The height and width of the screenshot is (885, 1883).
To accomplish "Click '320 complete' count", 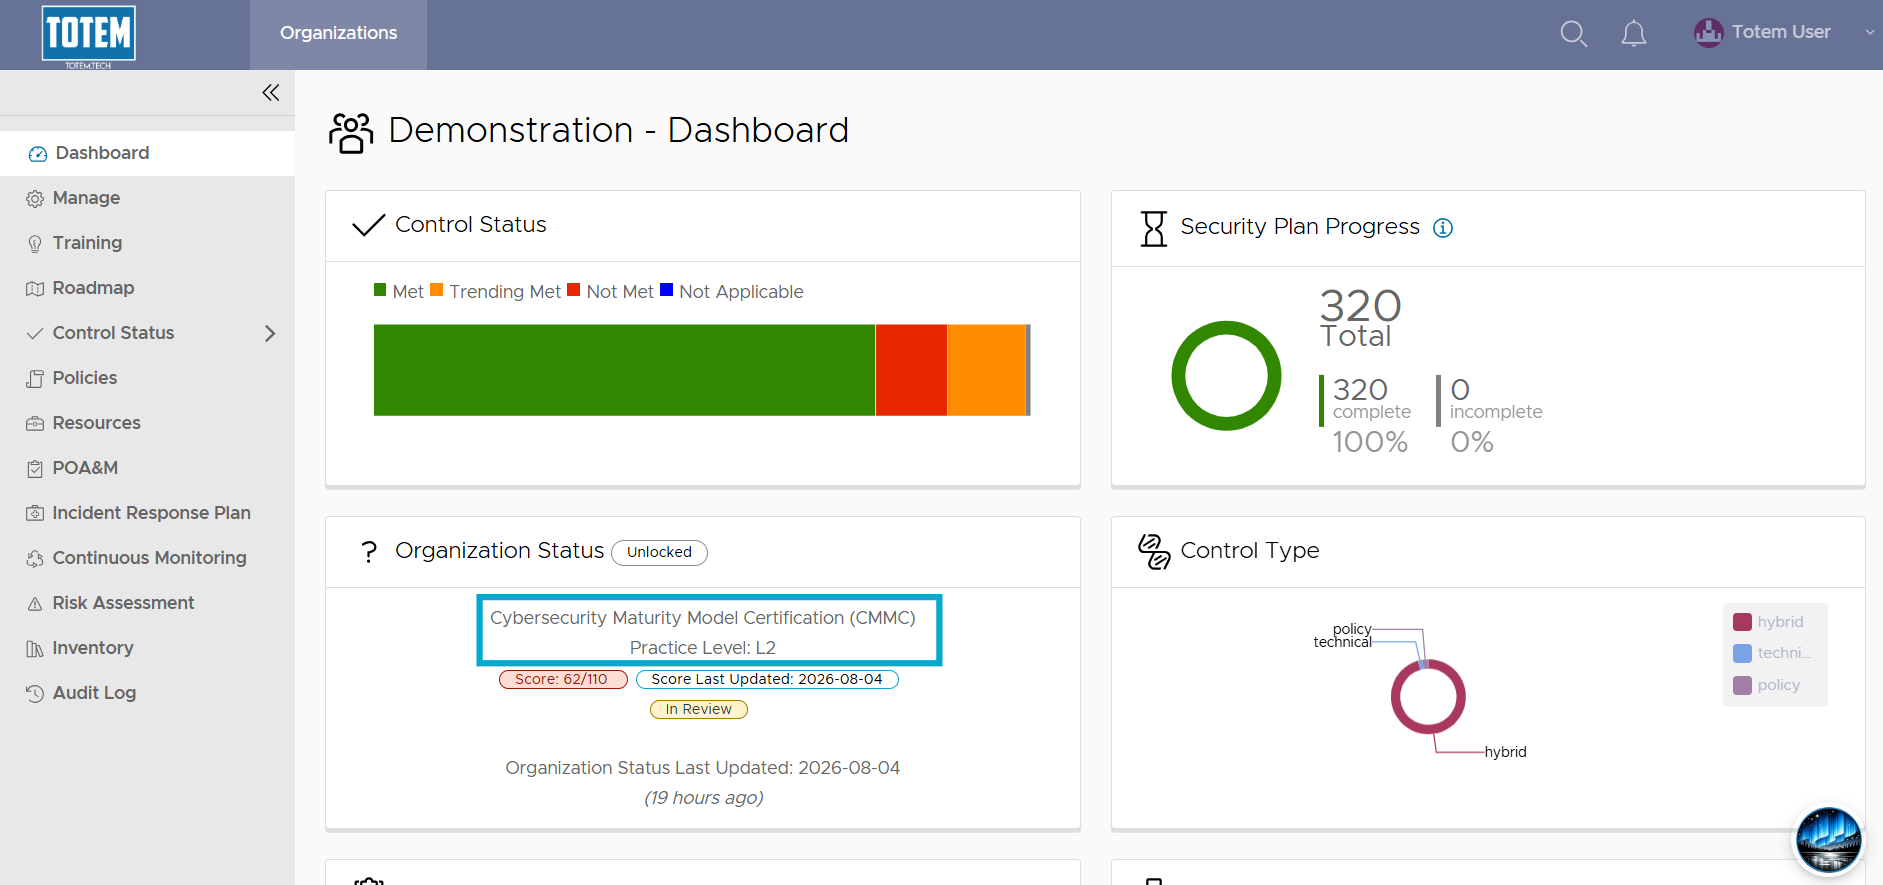I will point(1371,398).
